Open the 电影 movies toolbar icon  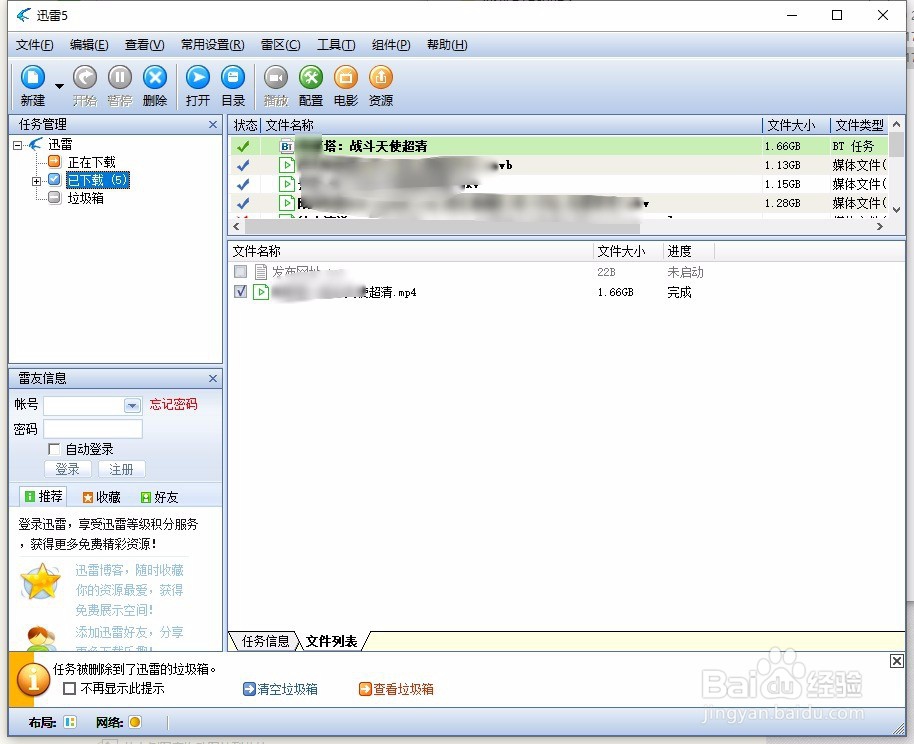coord(346,78)
